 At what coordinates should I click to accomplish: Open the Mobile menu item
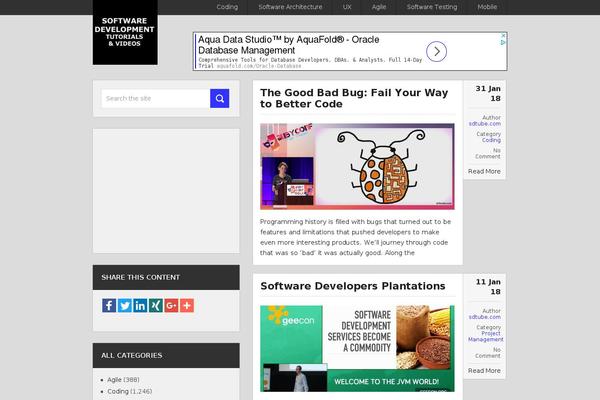(x=487, y=7)
